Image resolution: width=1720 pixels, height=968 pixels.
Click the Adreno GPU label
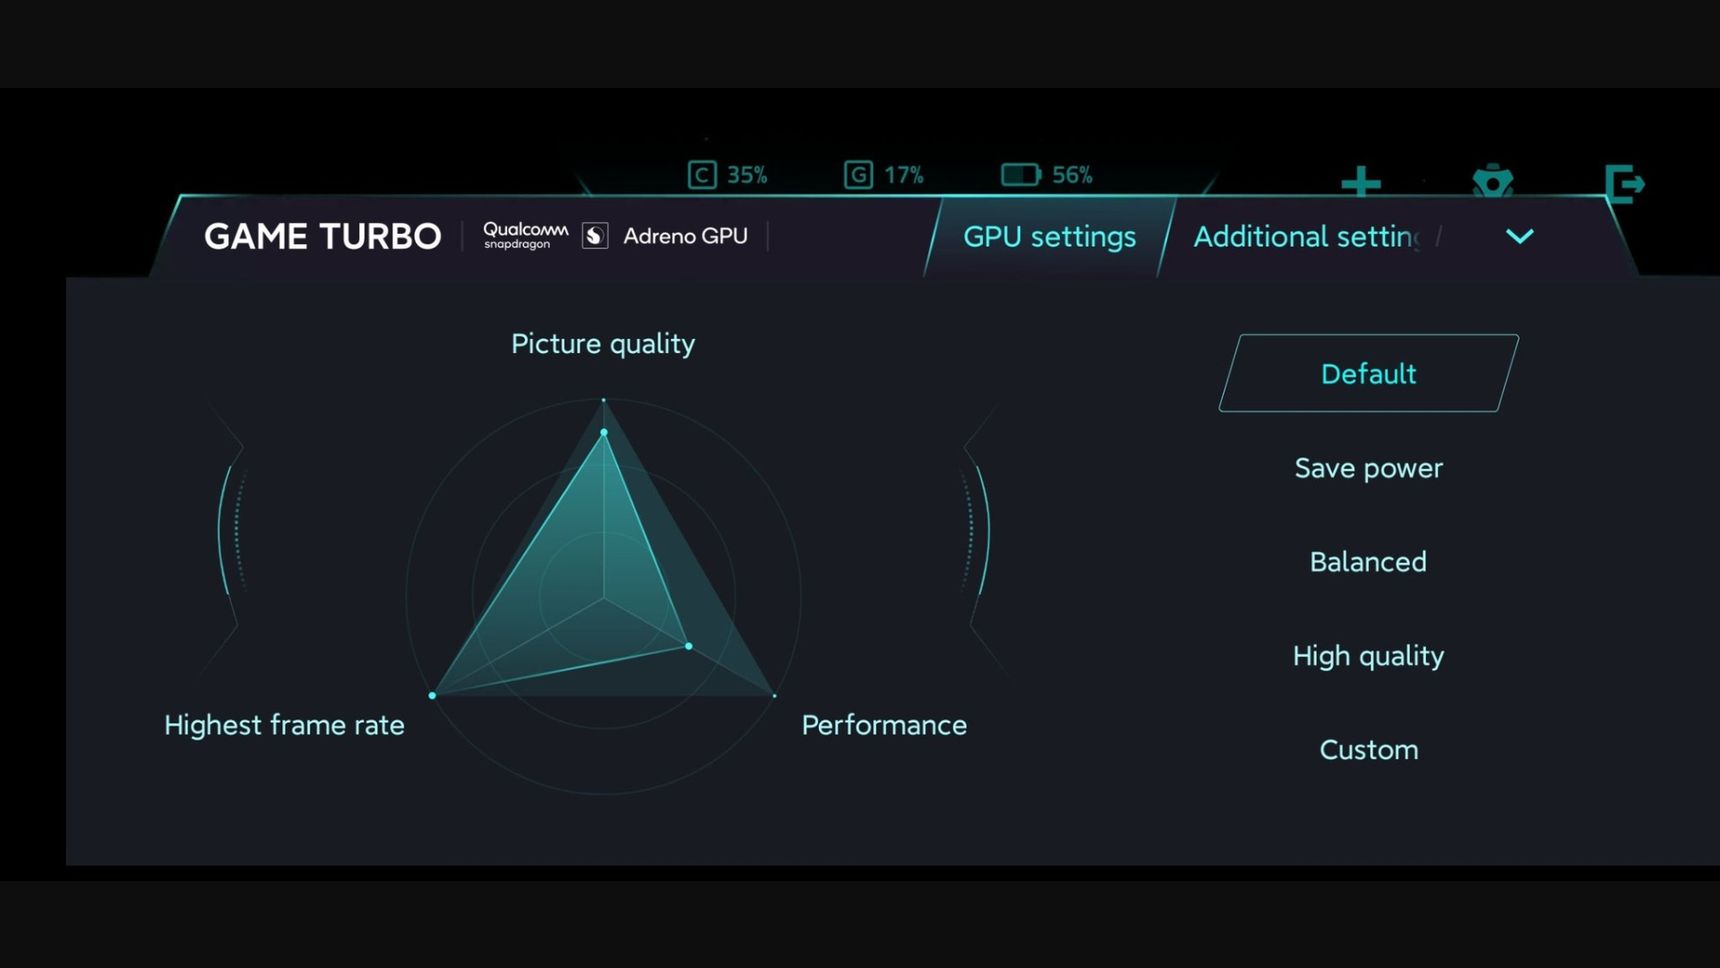[x=686, y=236]
